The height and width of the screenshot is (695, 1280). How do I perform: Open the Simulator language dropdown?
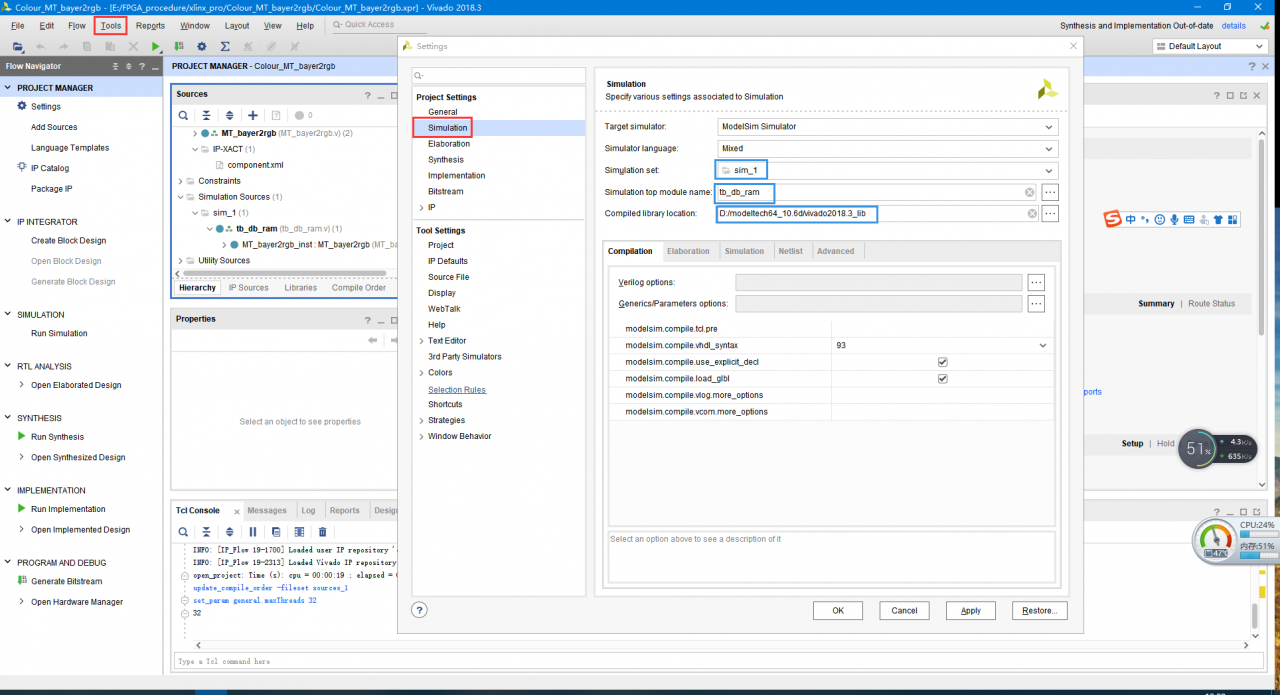pos(1047,148)
